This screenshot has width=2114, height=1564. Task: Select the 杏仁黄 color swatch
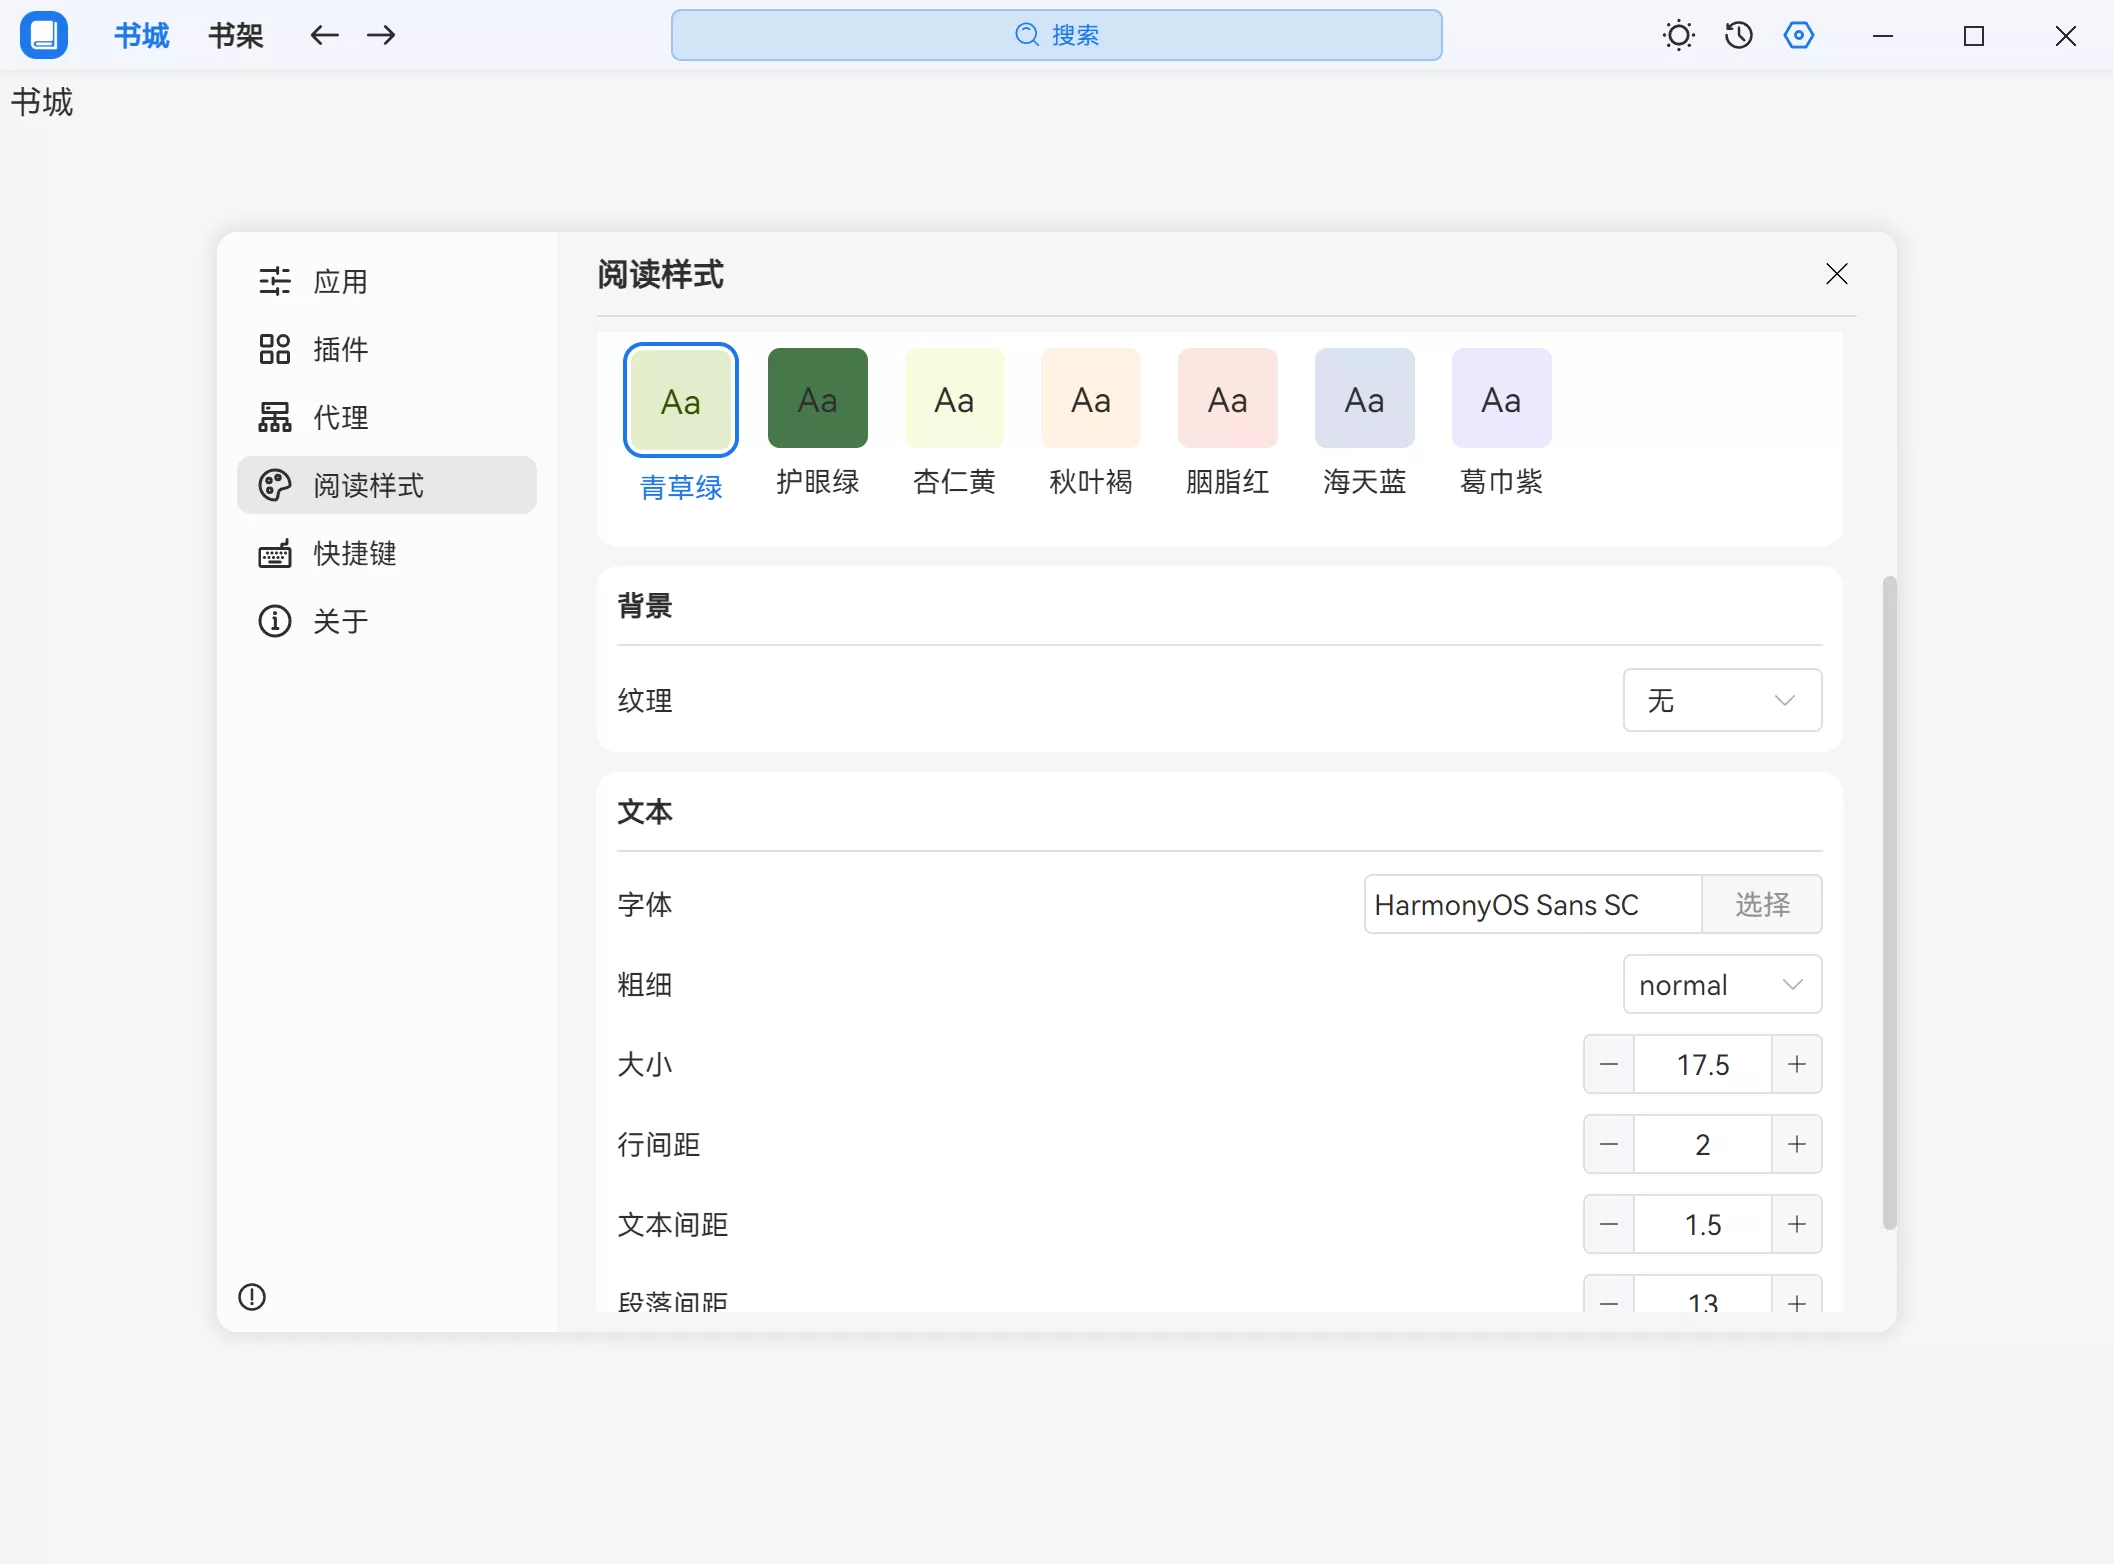click(954, 398)
